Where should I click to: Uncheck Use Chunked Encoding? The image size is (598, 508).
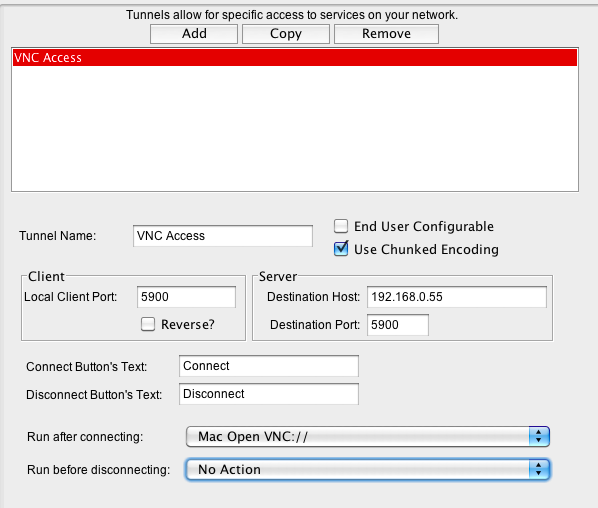[341, 249]
